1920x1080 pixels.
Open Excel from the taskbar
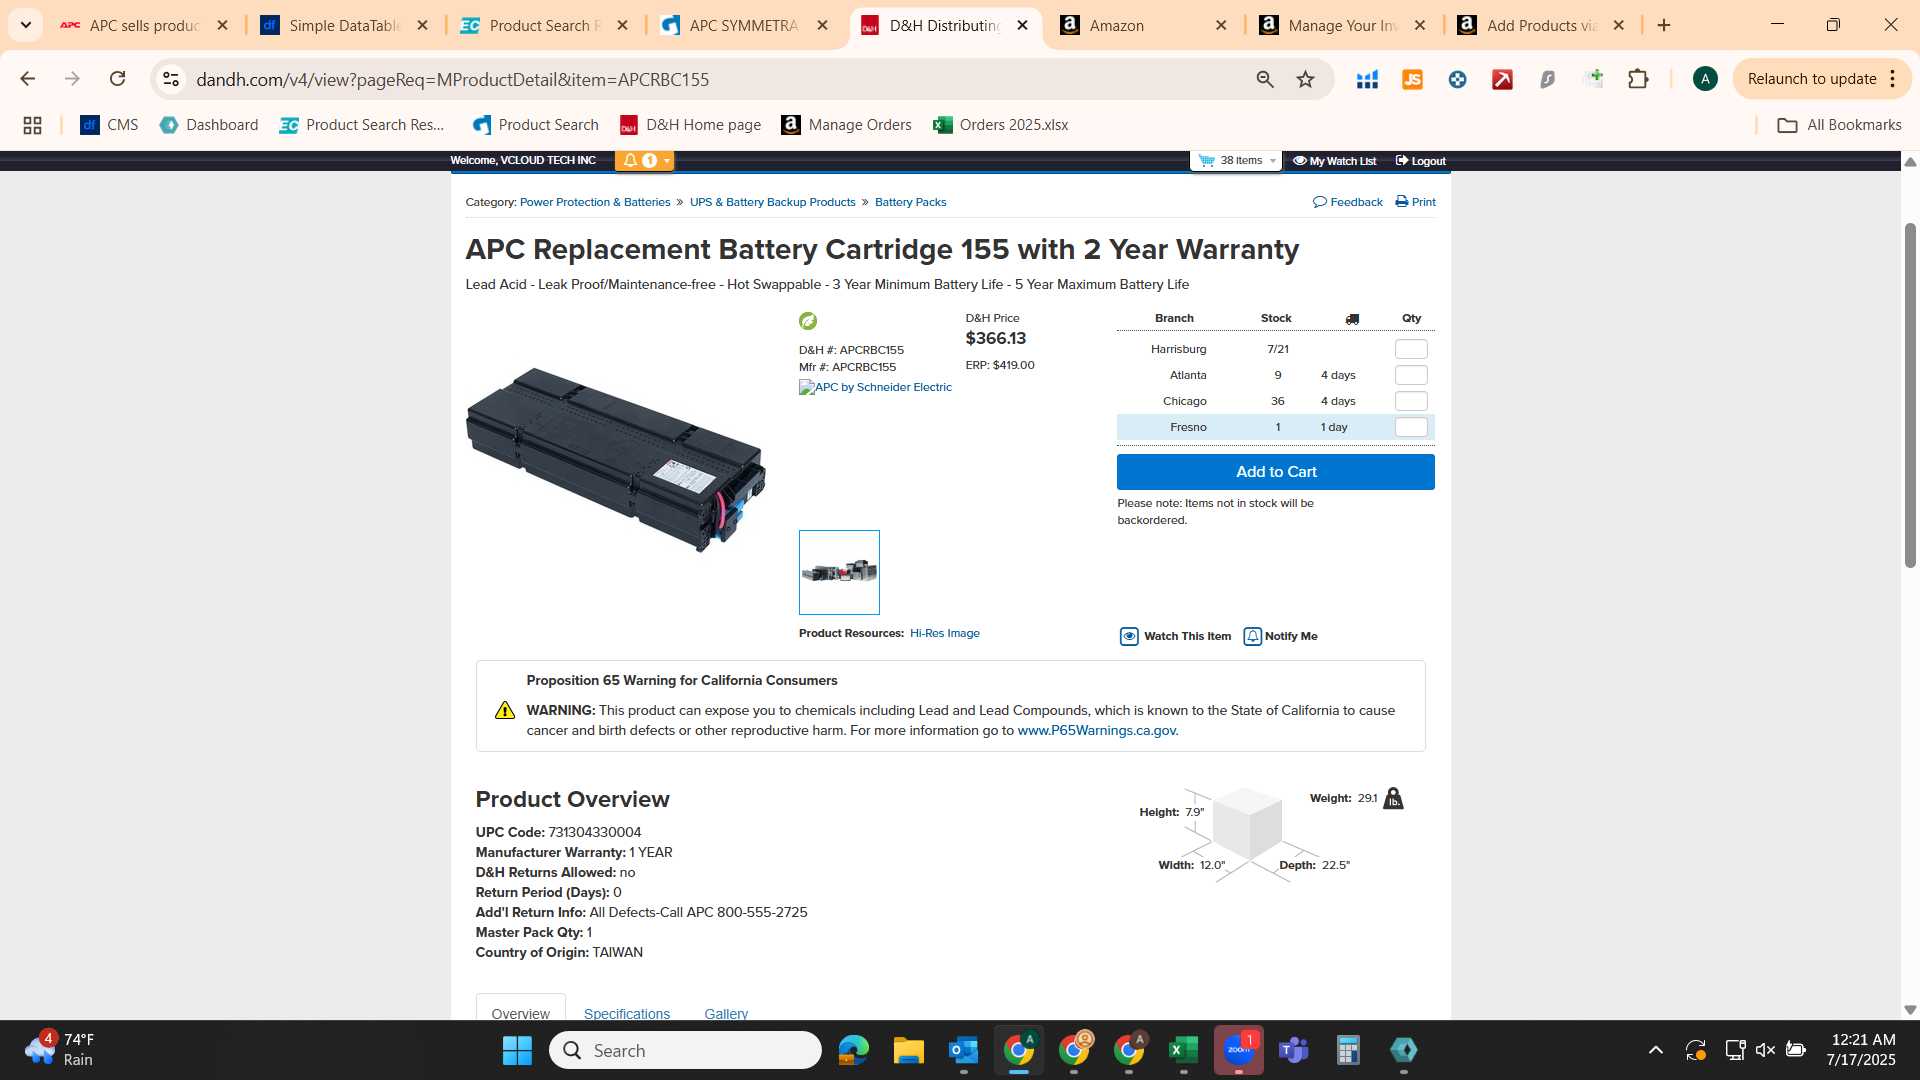point(1183,1050)
